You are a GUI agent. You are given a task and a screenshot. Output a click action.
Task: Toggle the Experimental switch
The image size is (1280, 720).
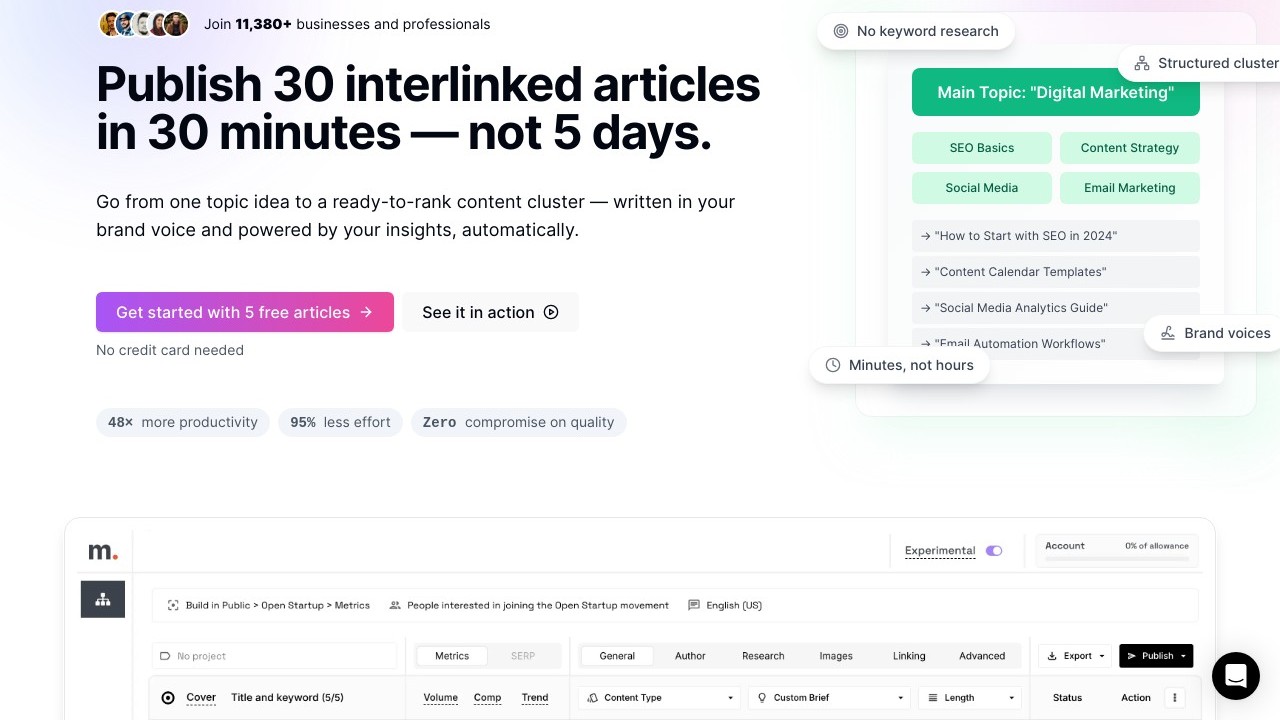[993, 551]
